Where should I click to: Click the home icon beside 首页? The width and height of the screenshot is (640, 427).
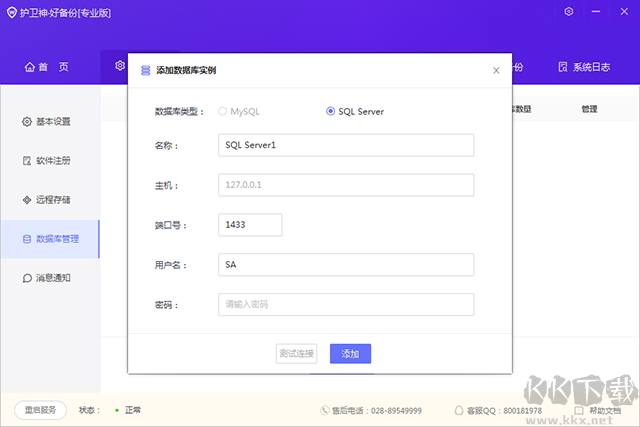[30, 67]
